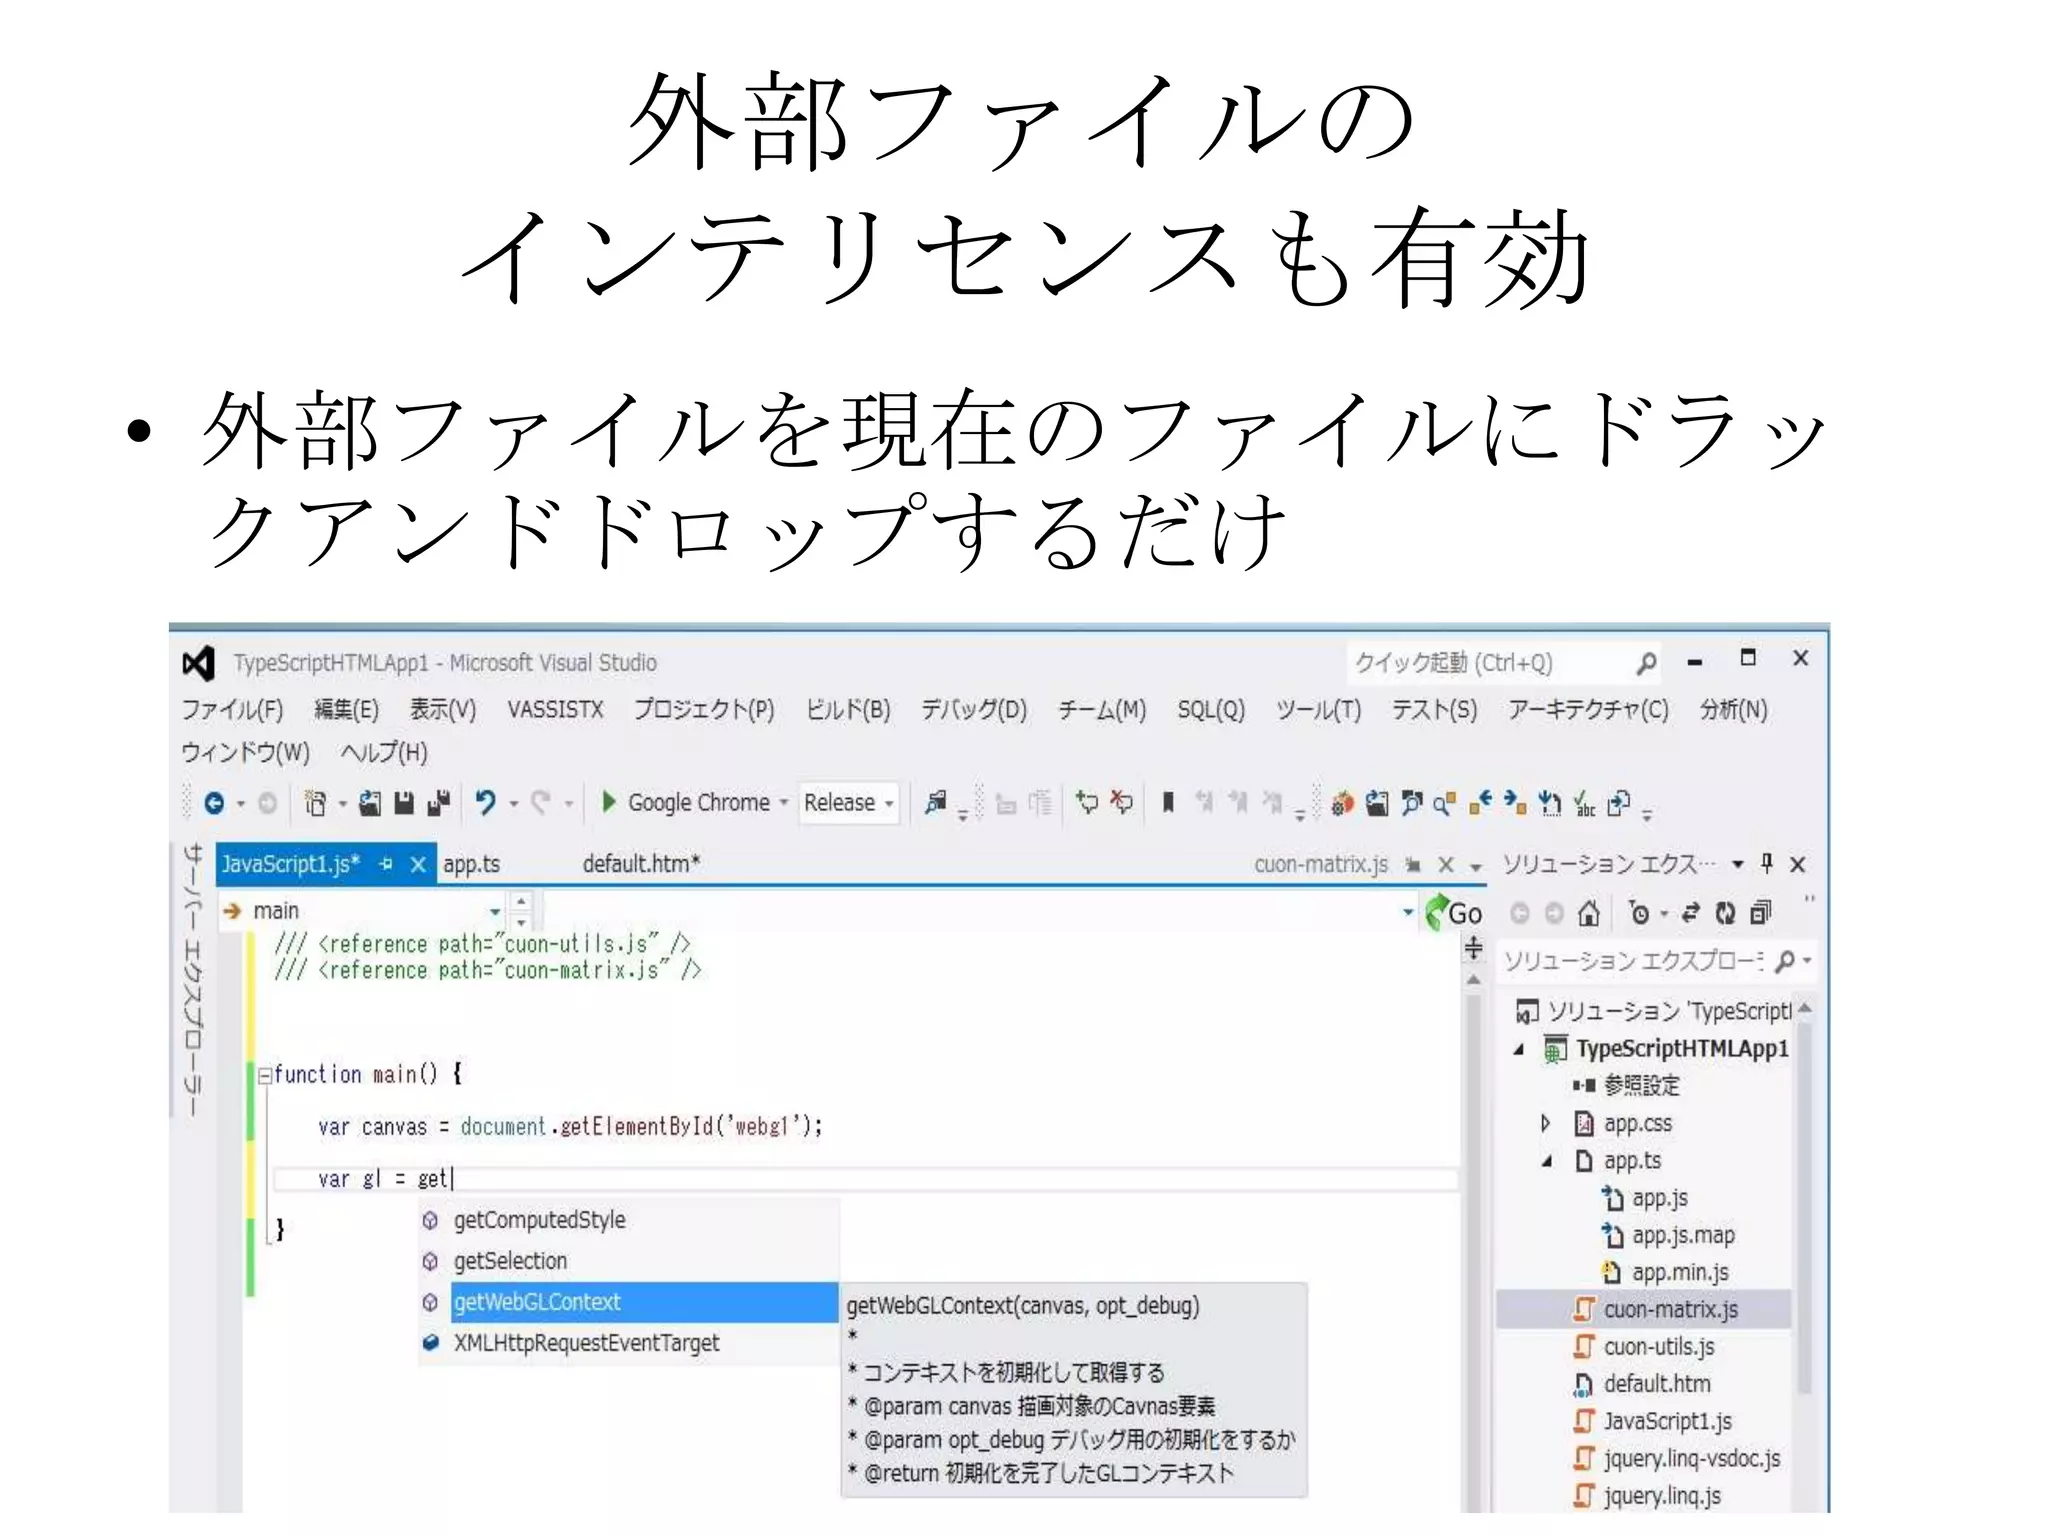Expand the app.css tree node

click(x=1546, y=1124)
